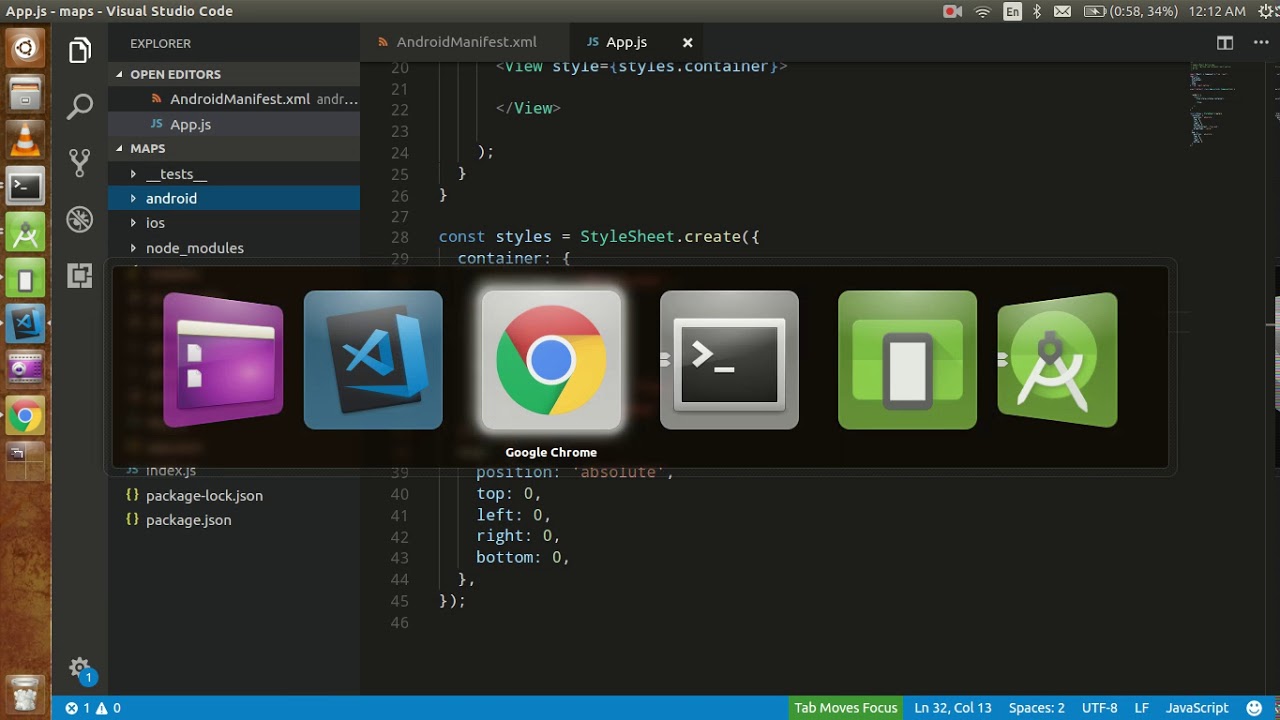Select Android Studio in the app switcher
The width and height of the screenshot is (1280, 720).
pyautogui.click(x=1057, y=360)
